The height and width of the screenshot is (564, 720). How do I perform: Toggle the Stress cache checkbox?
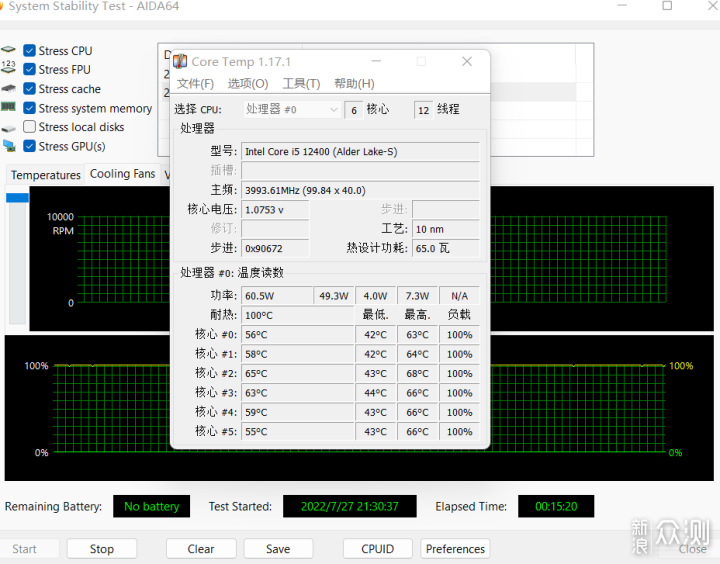tap(29, 89)
